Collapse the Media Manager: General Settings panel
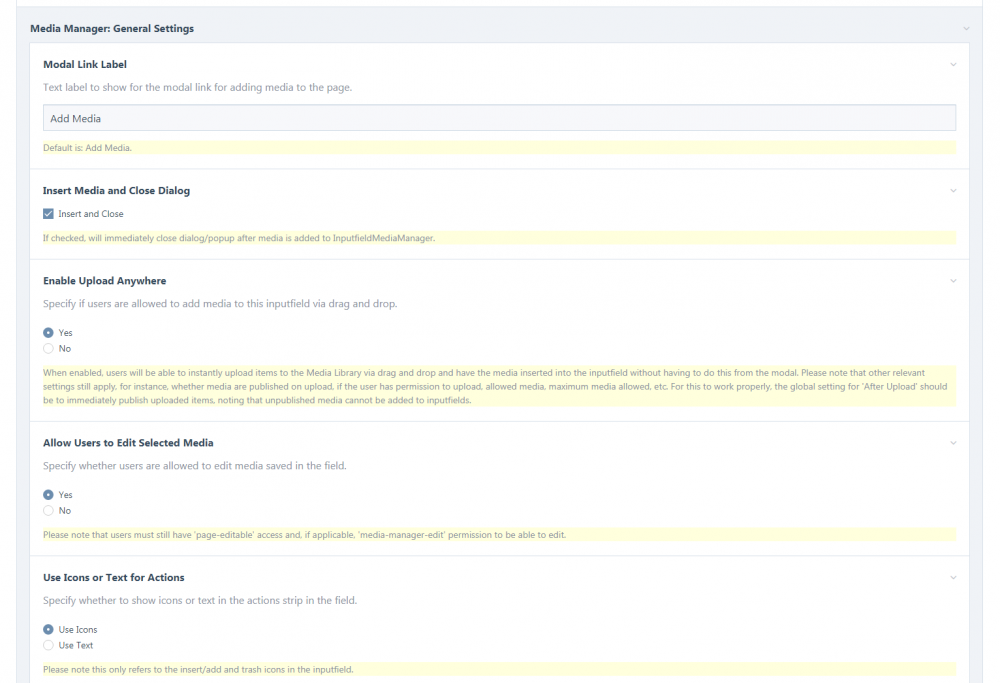This screenshot has width=1000, height=683. point(964,29)
